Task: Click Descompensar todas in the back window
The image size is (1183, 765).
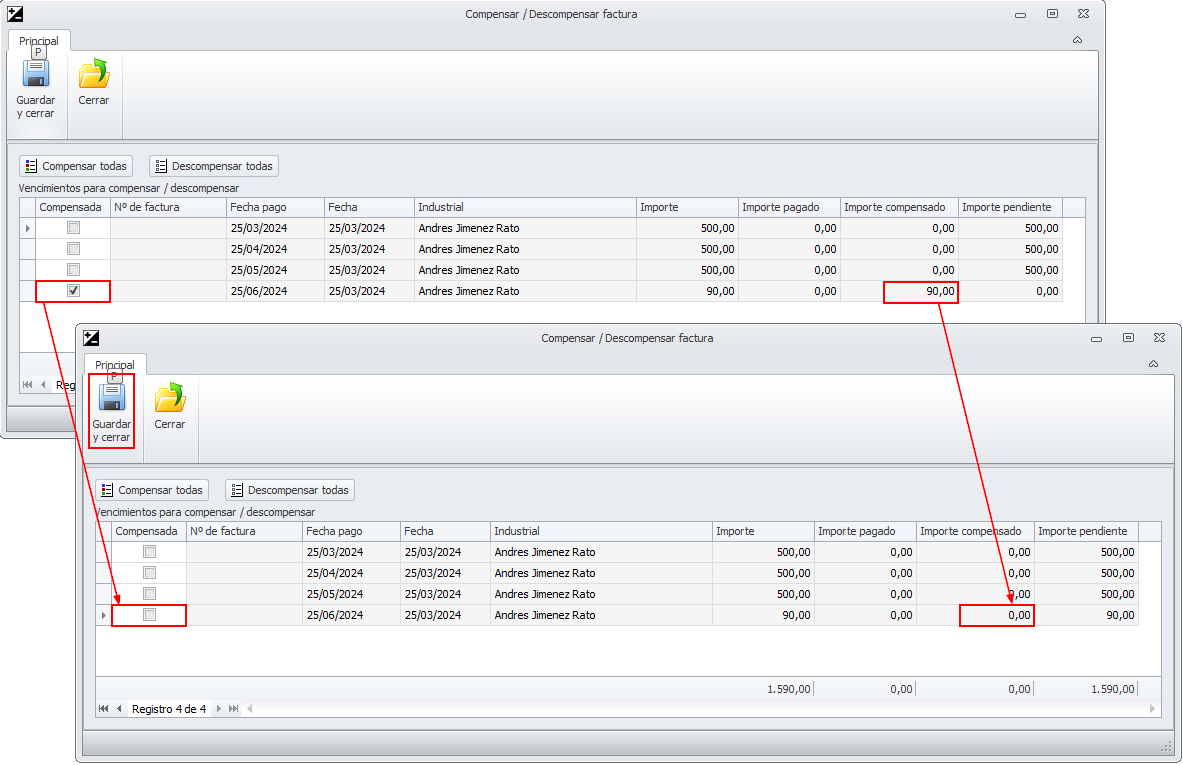Action: point(213,166)
